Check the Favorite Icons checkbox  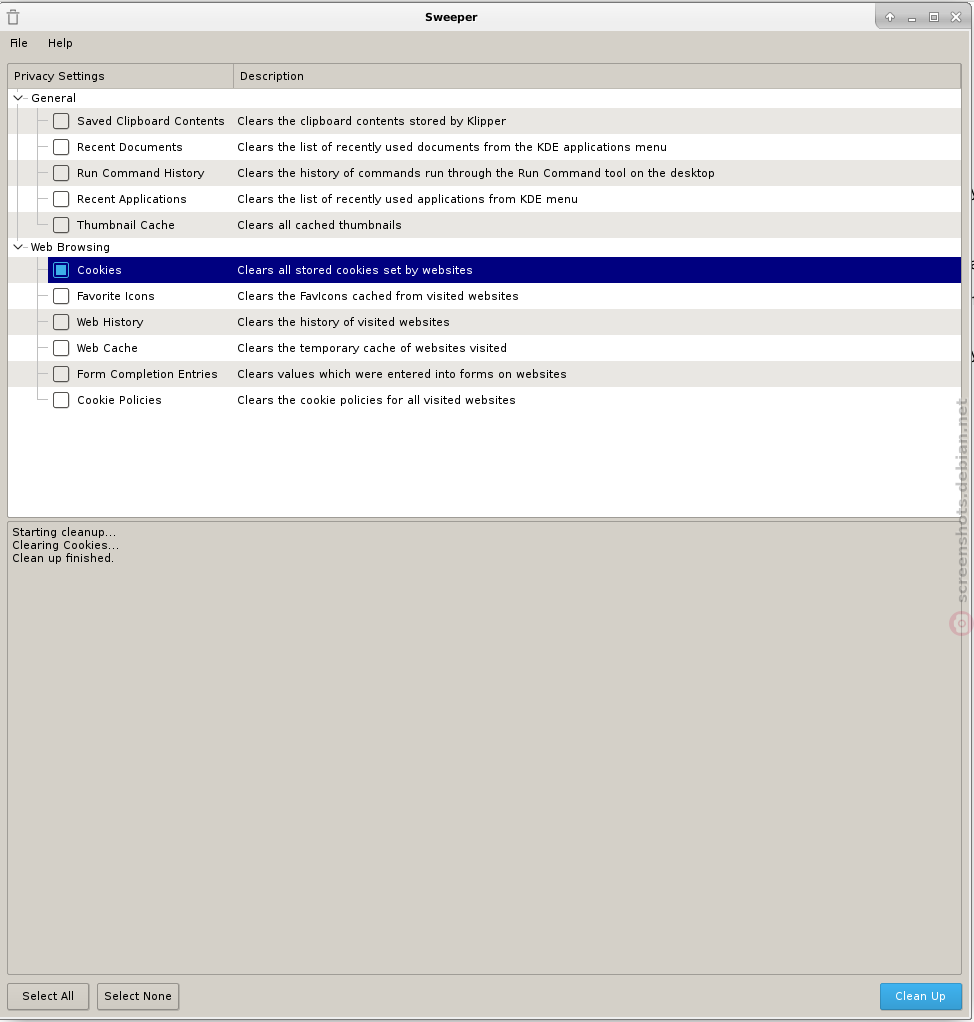coord(61,296)
